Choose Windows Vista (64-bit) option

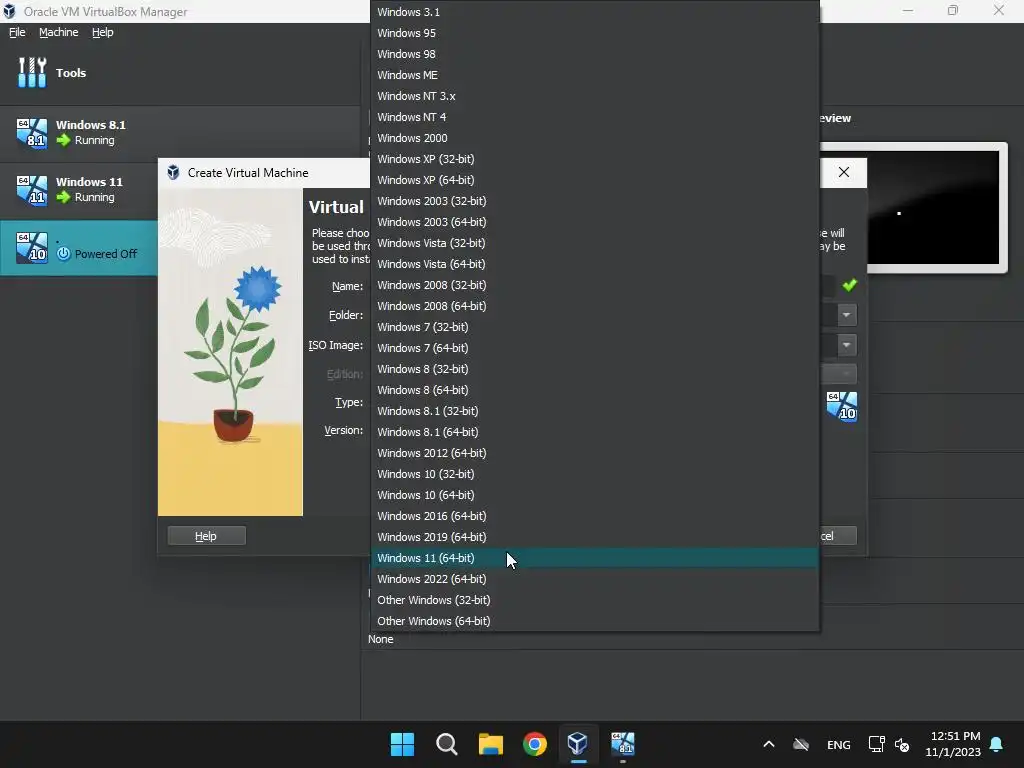[595, 264]
